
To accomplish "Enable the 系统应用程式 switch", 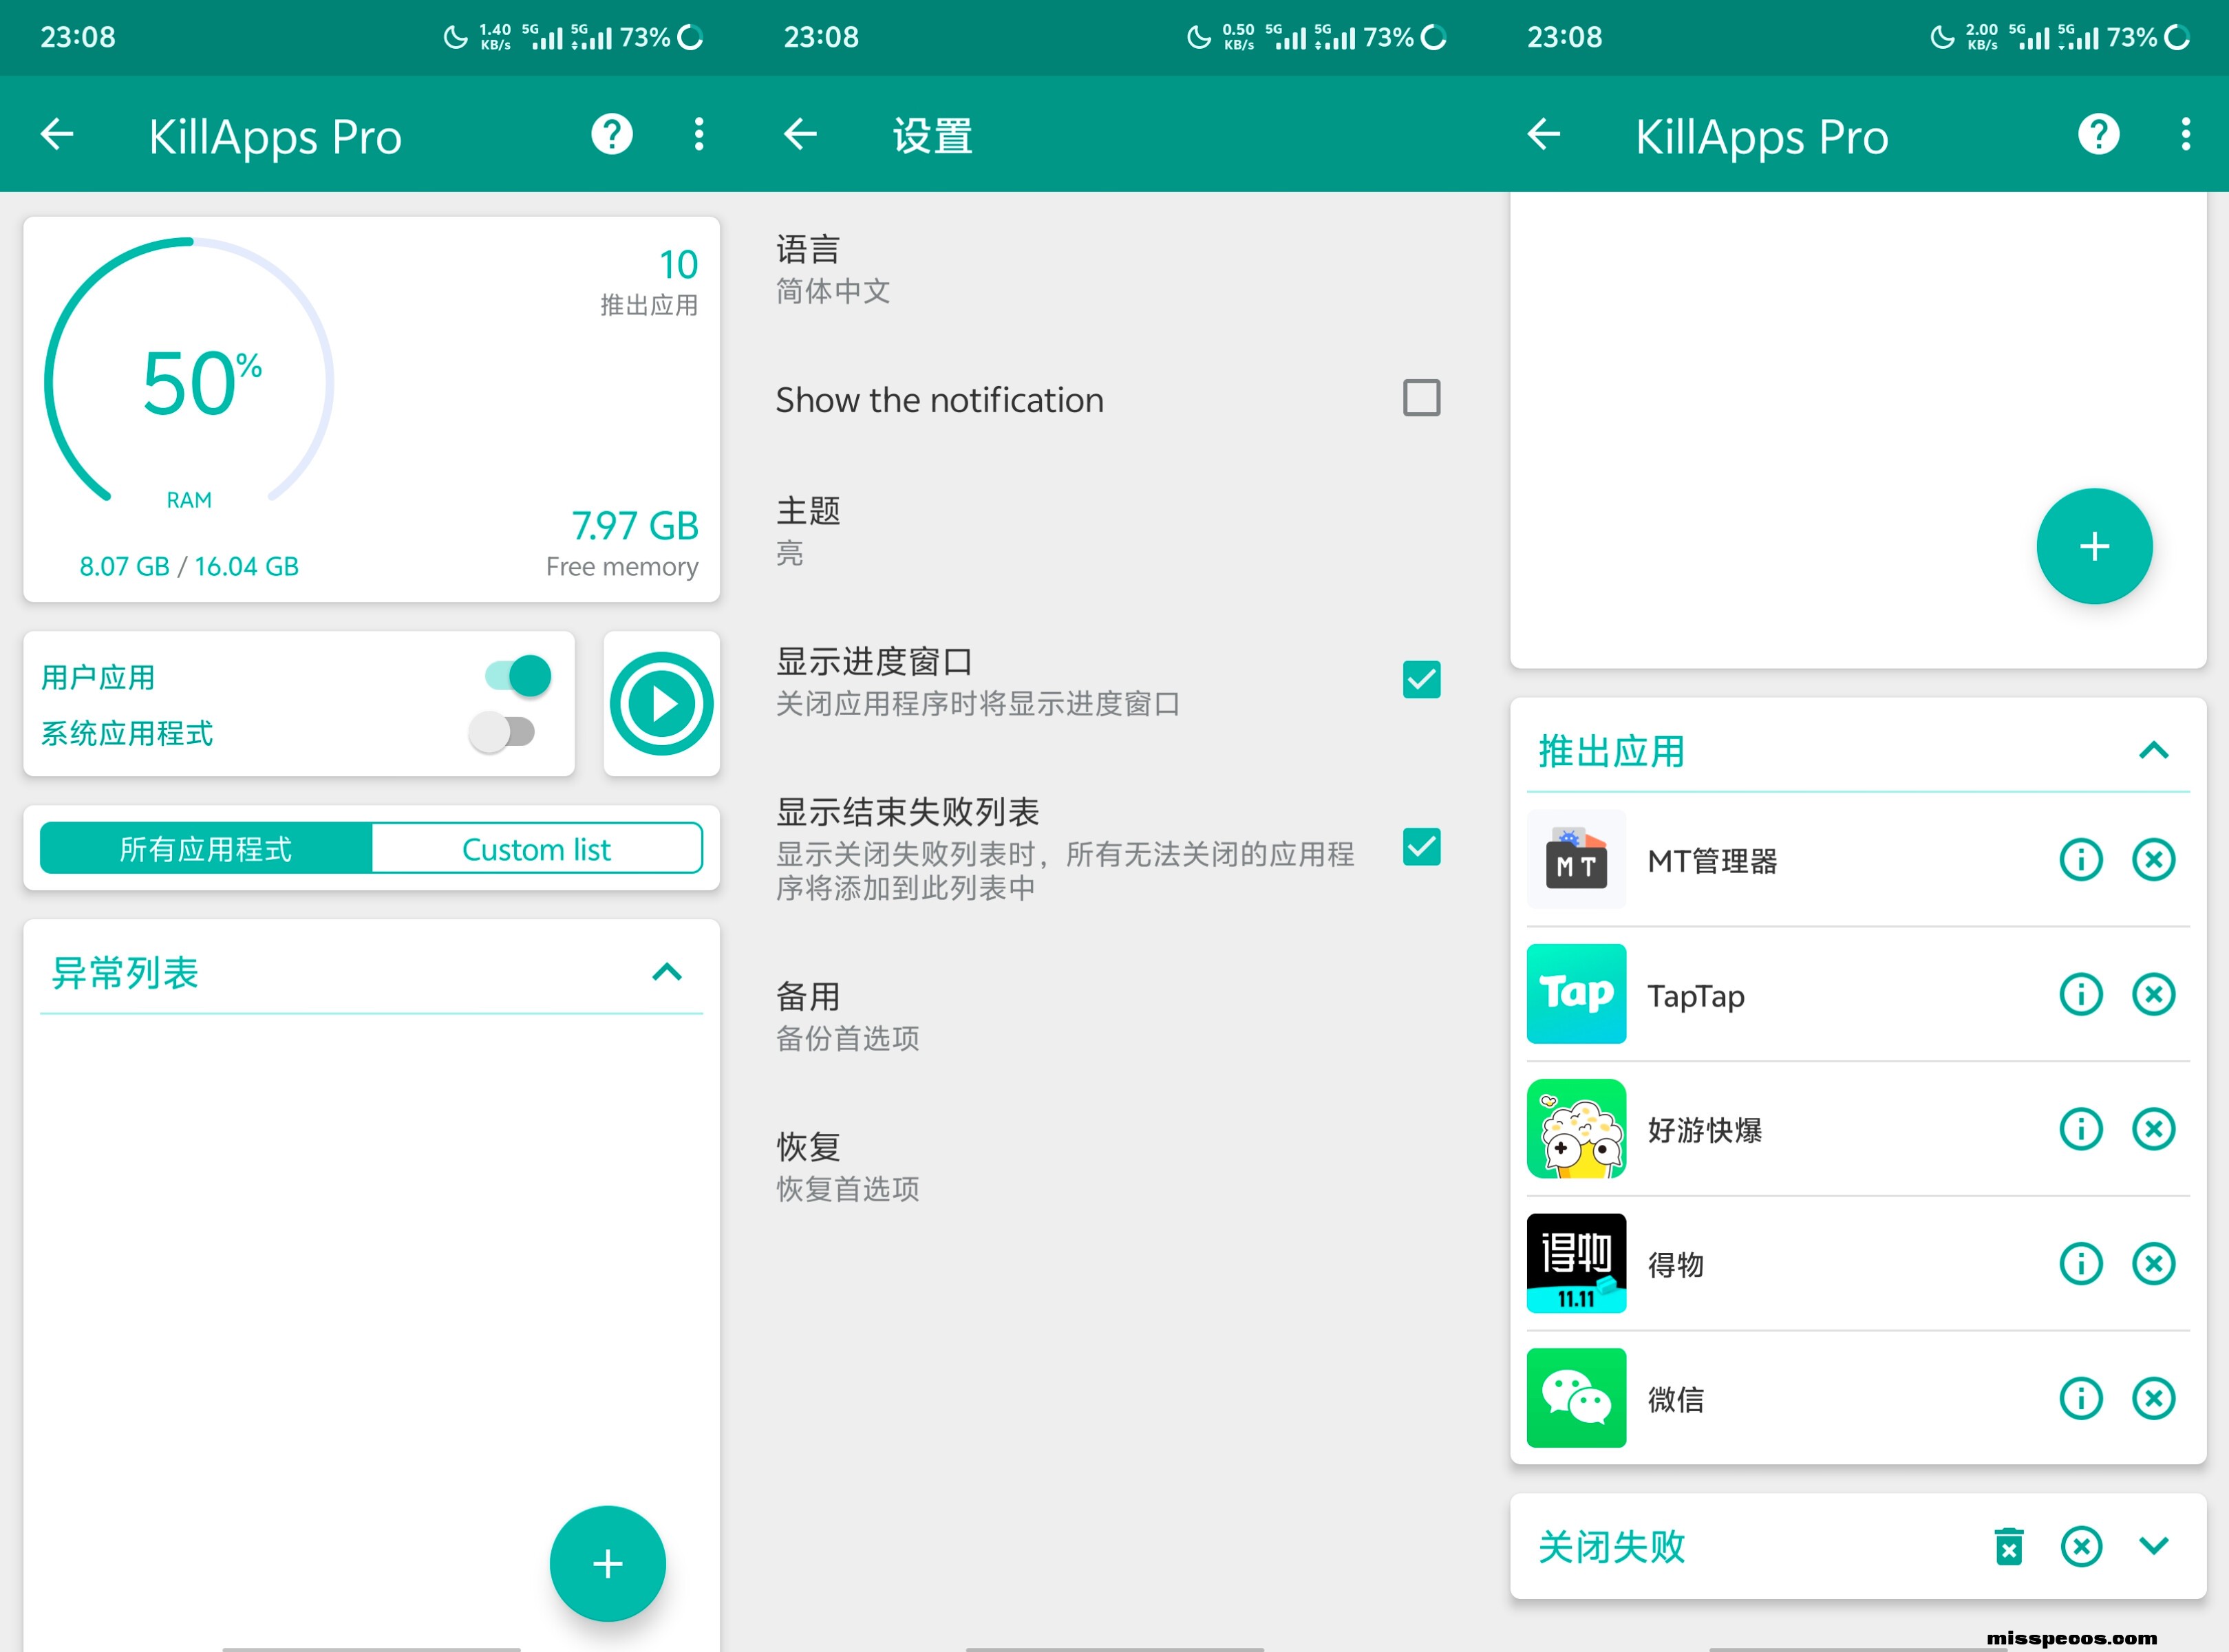I will pyautogui.click(x=503, y=732).
